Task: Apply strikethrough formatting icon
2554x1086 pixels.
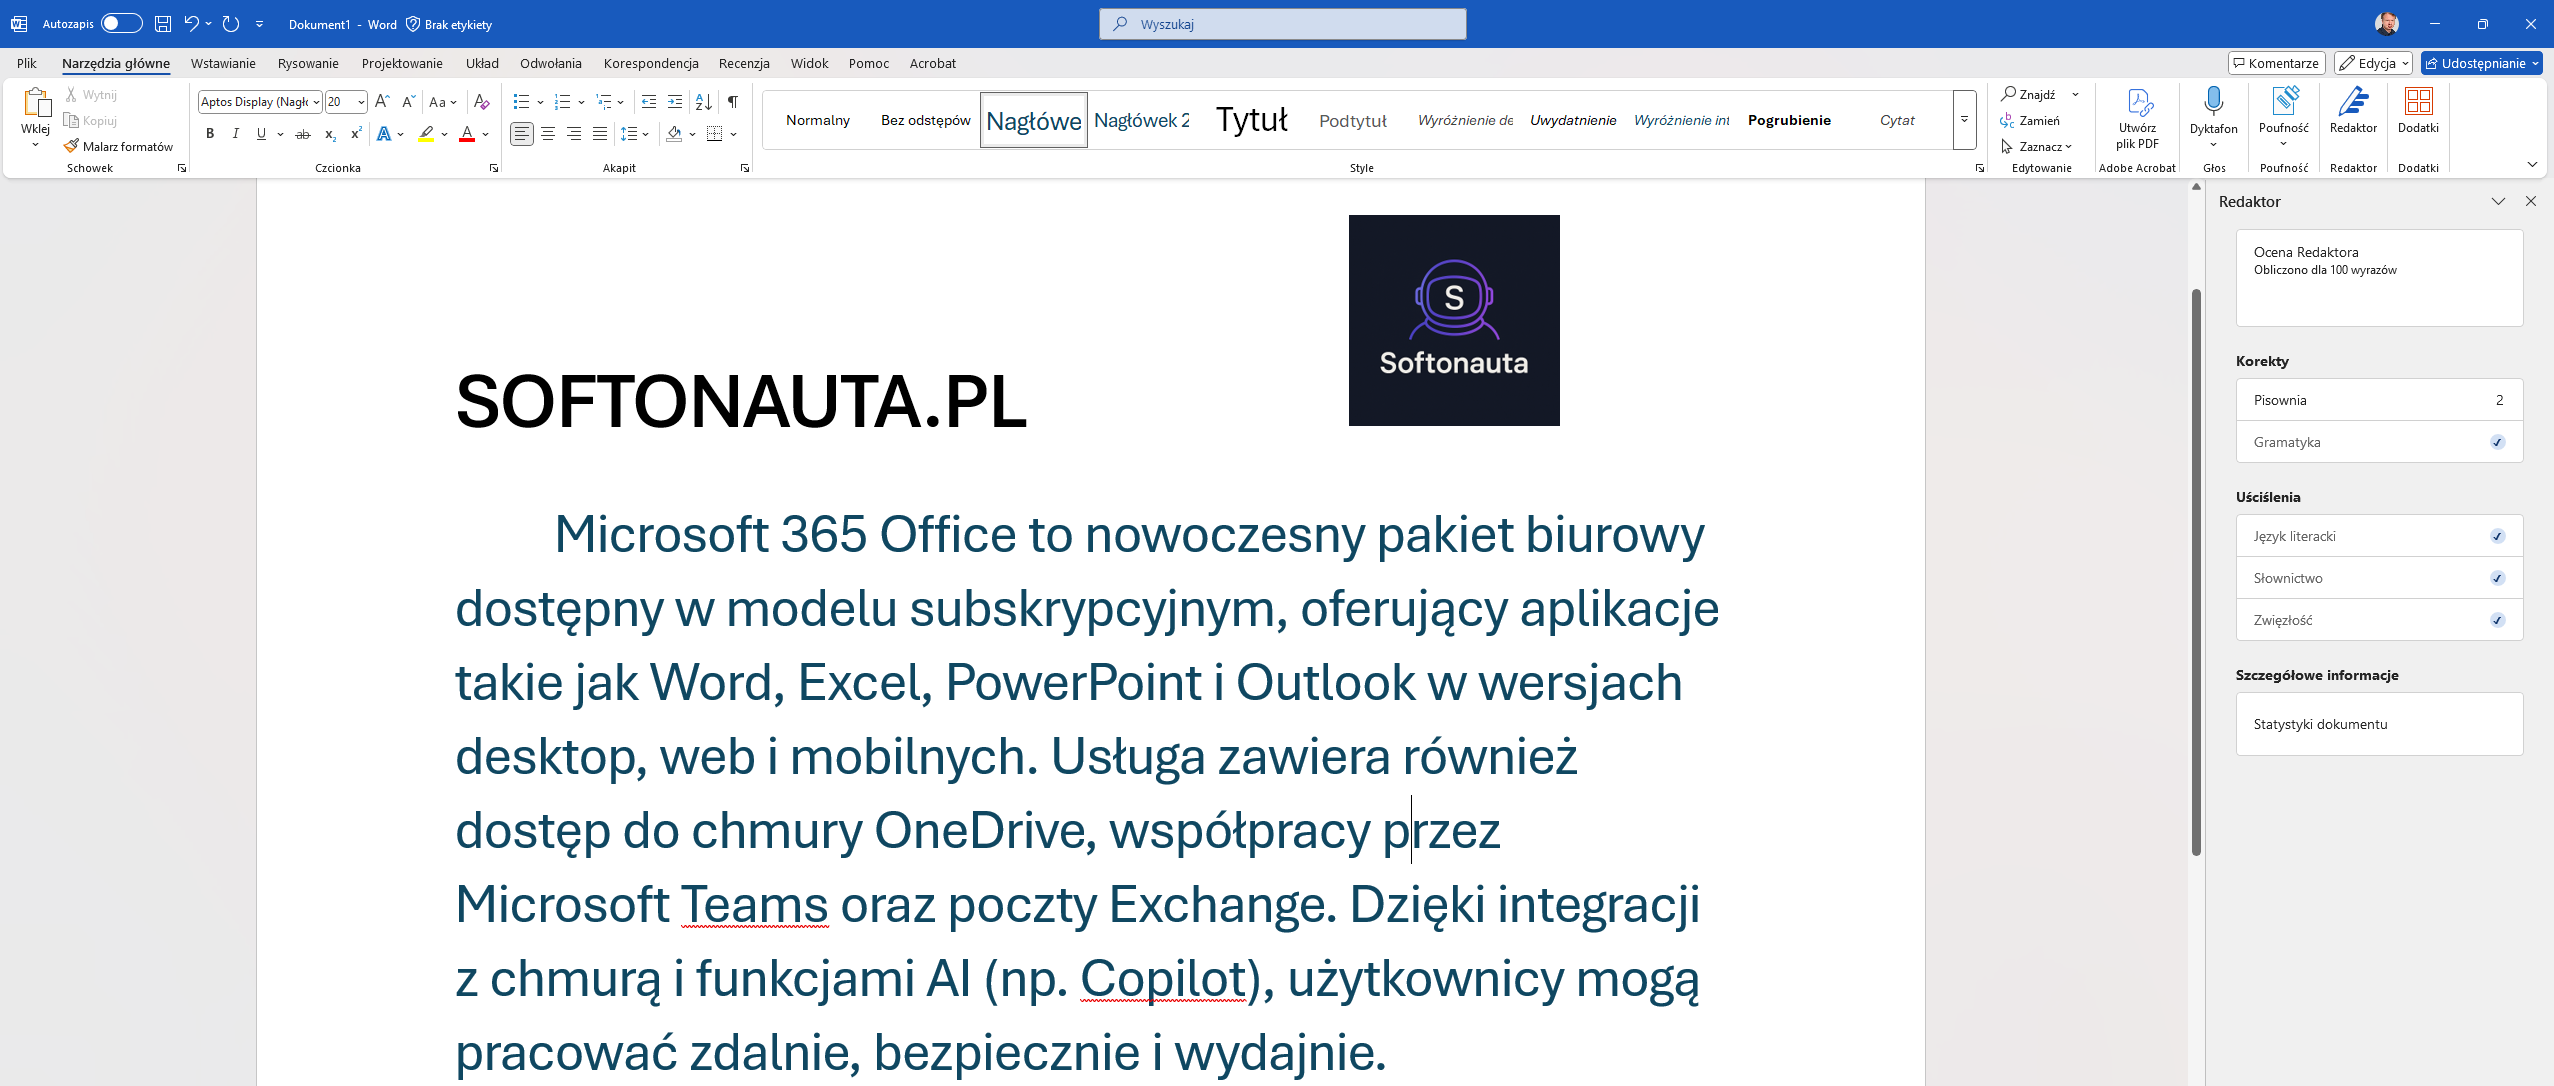Action: (303, 134)
